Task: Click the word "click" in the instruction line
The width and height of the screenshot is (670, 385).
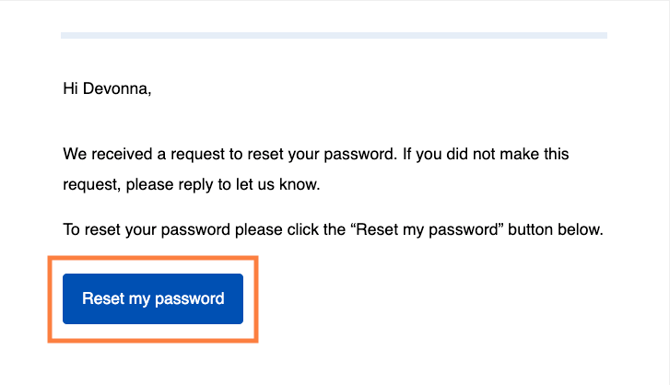Action: point(303,229)
